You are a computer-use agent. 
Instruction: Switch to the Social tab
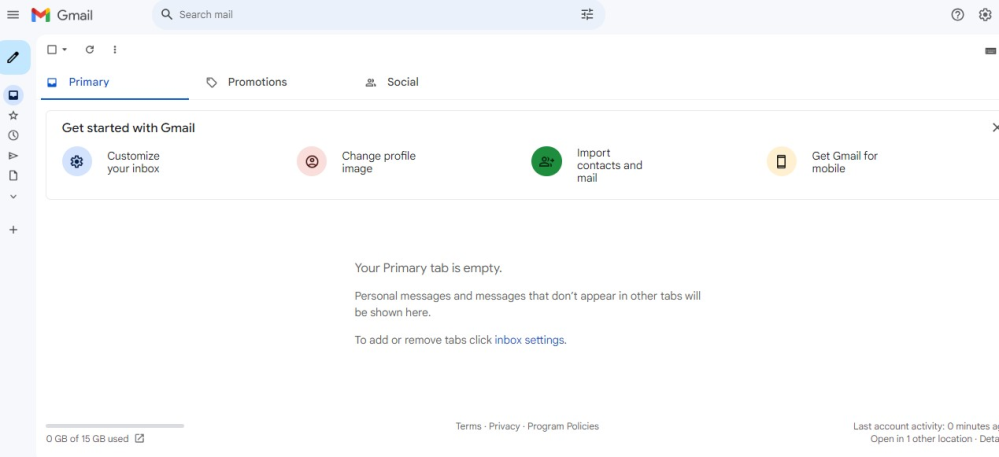[x=402, y=82]
